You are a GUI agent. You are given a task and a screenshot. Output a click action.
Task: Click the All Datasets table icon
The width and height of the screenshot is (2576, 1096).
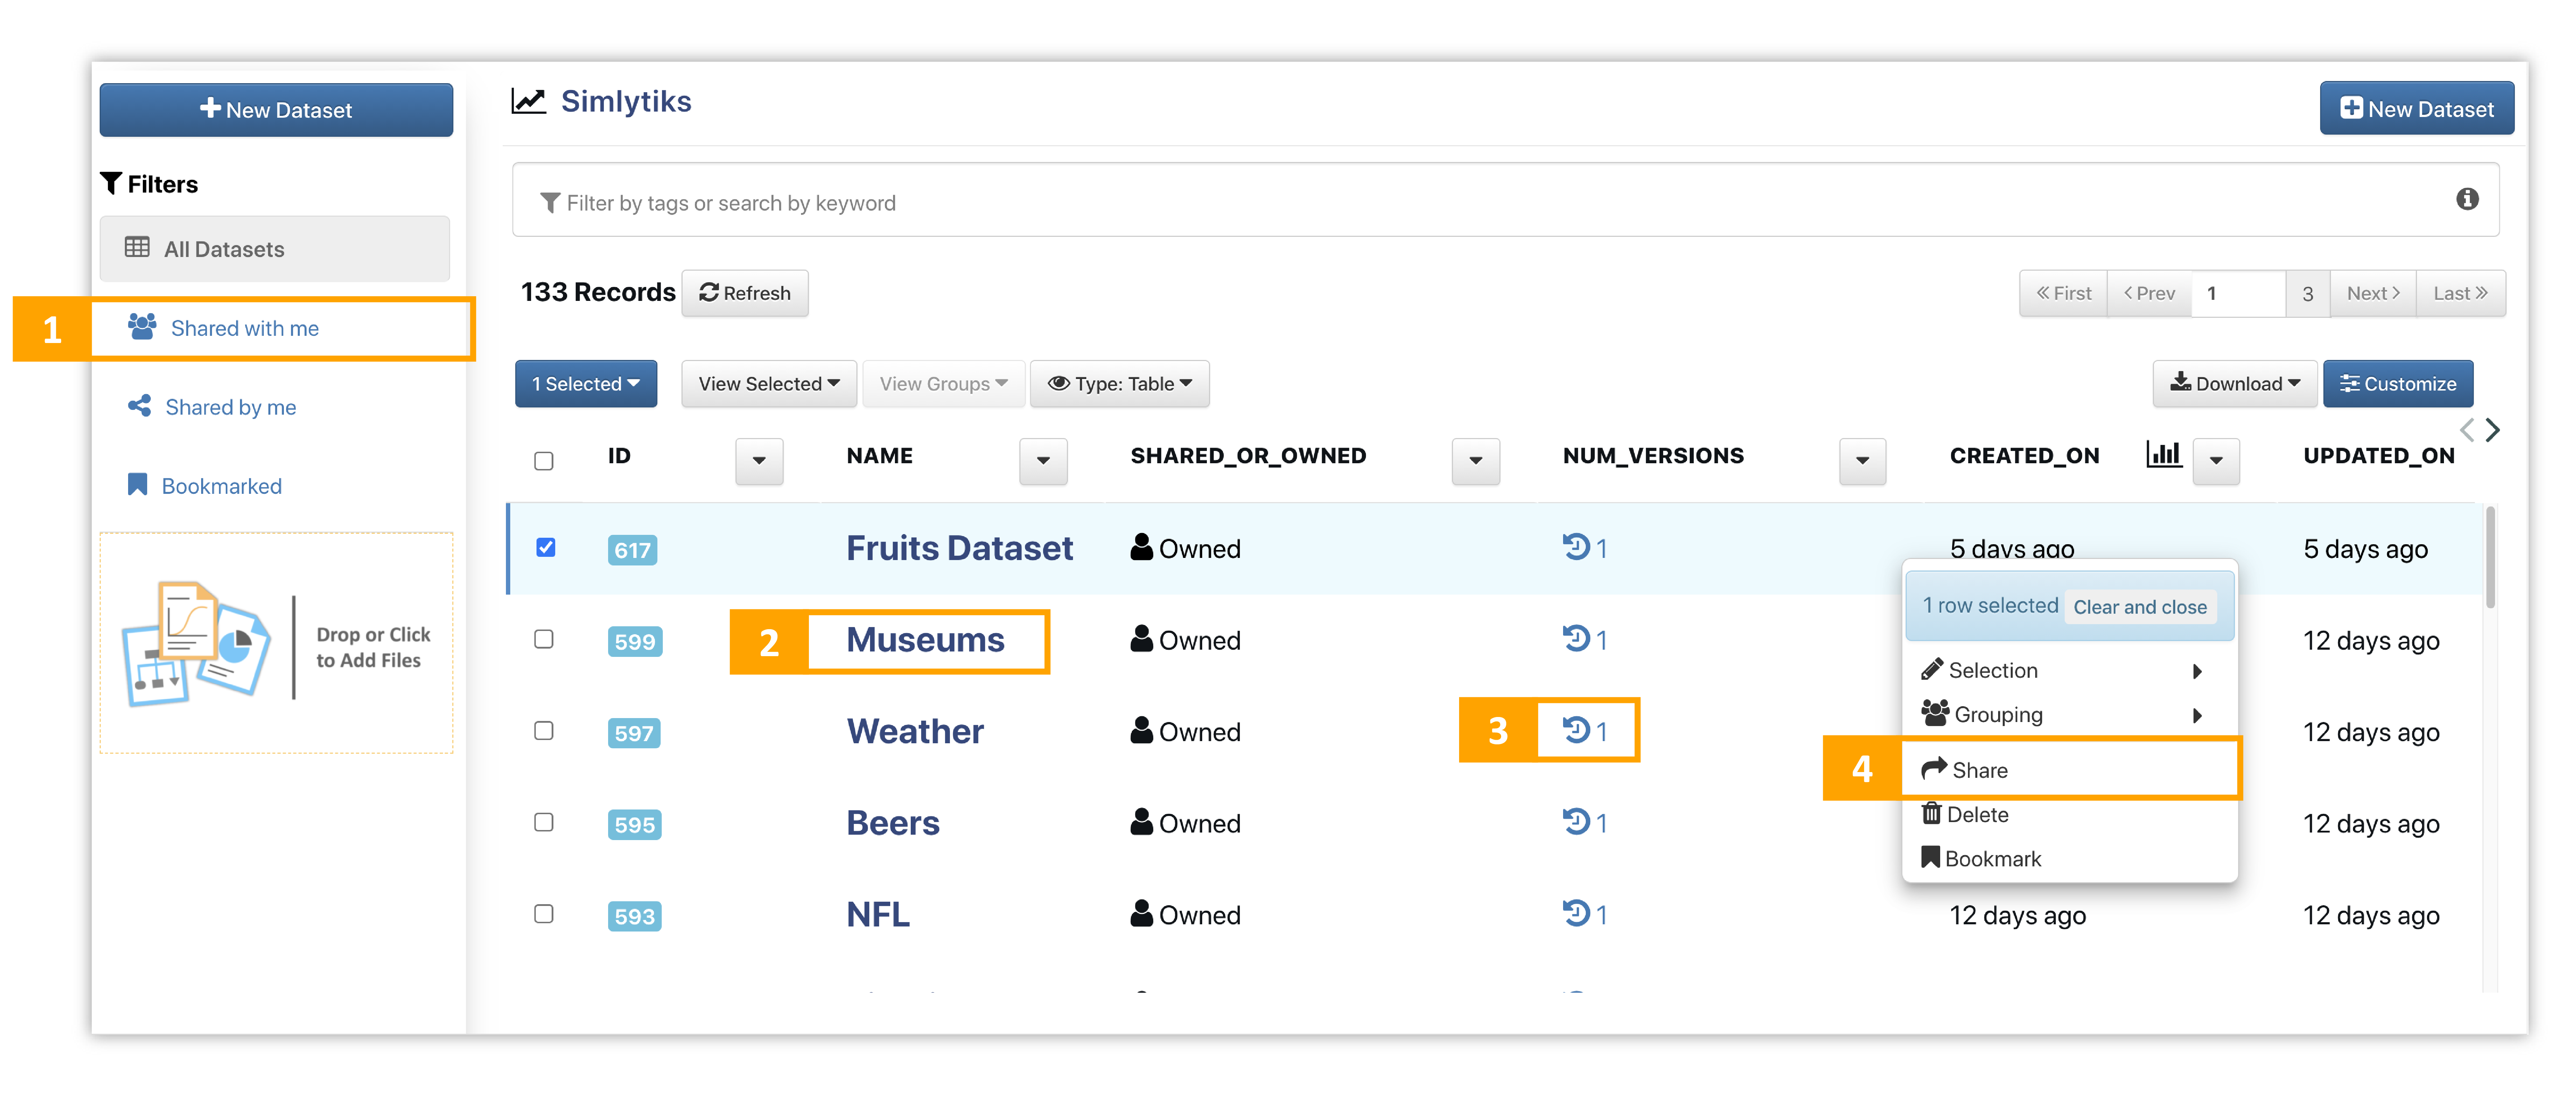137,247
